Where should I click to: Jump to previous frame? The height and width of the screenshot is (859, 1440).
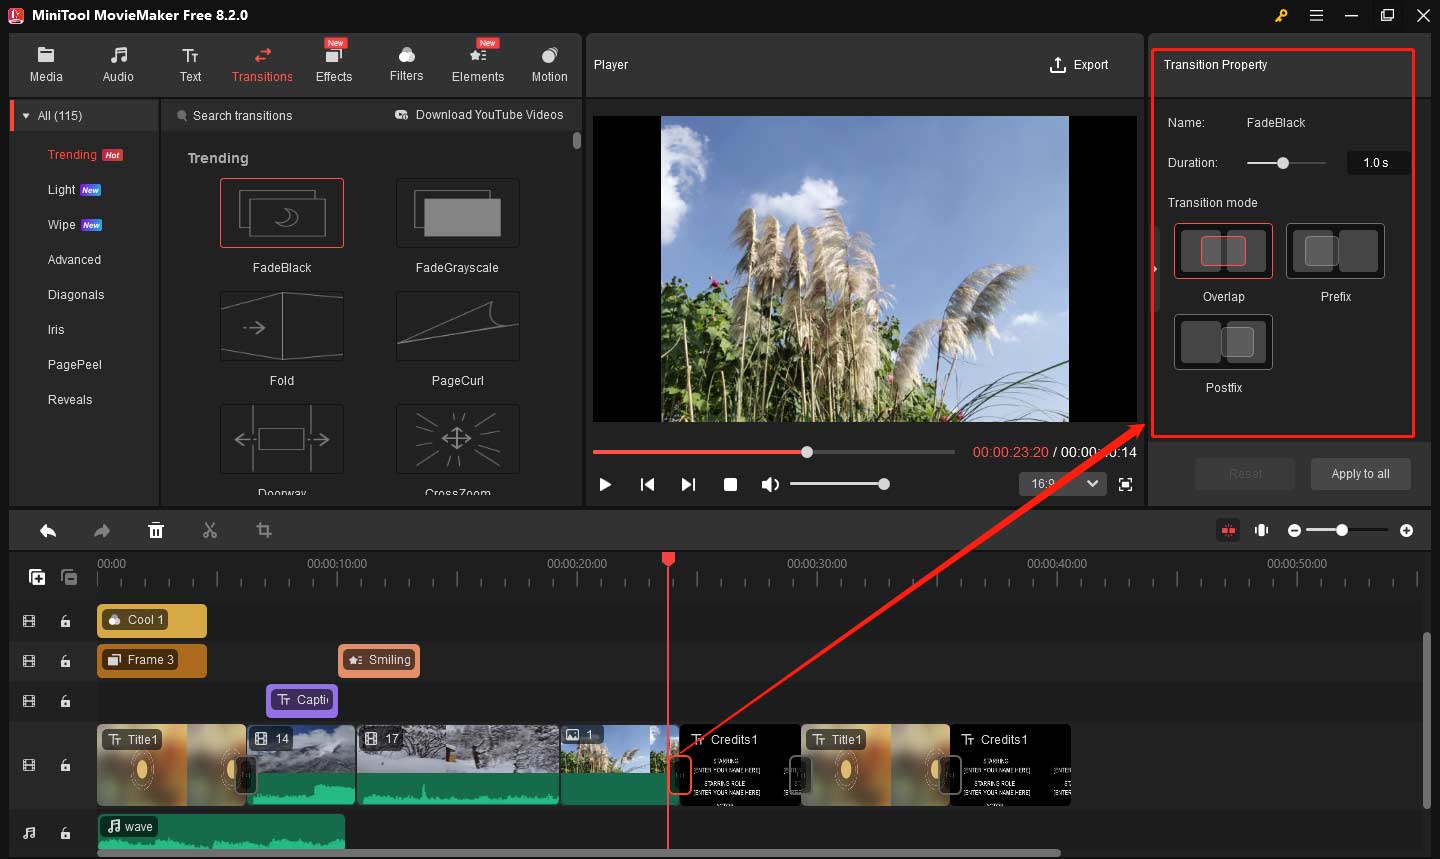[647, 484]
